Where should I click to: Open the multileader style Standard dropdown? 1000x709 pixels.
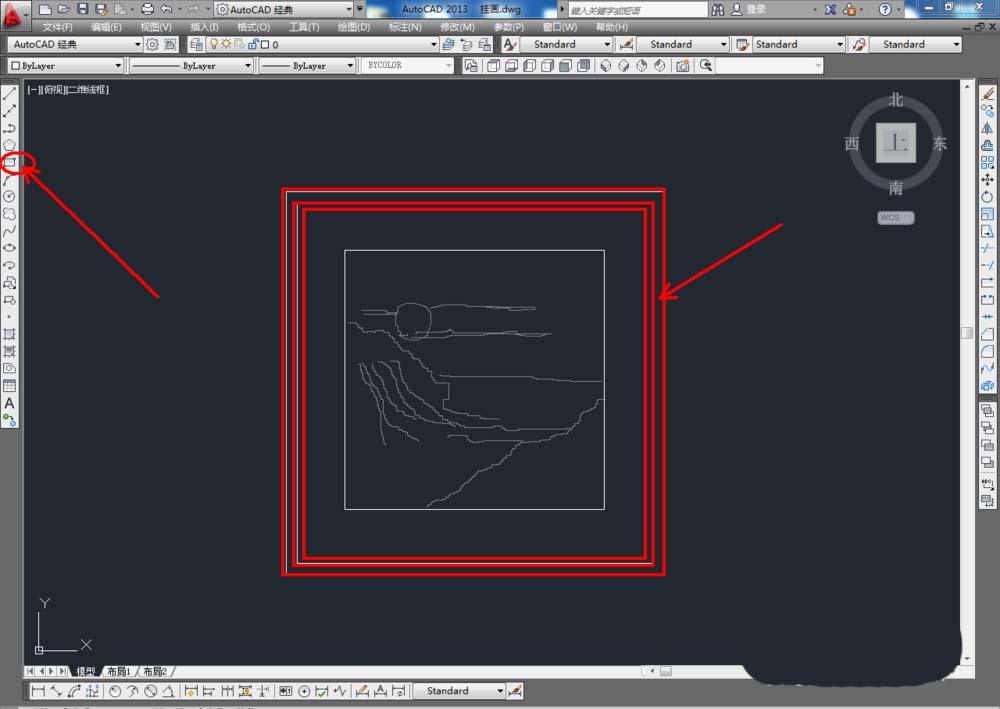pos(956,44)
